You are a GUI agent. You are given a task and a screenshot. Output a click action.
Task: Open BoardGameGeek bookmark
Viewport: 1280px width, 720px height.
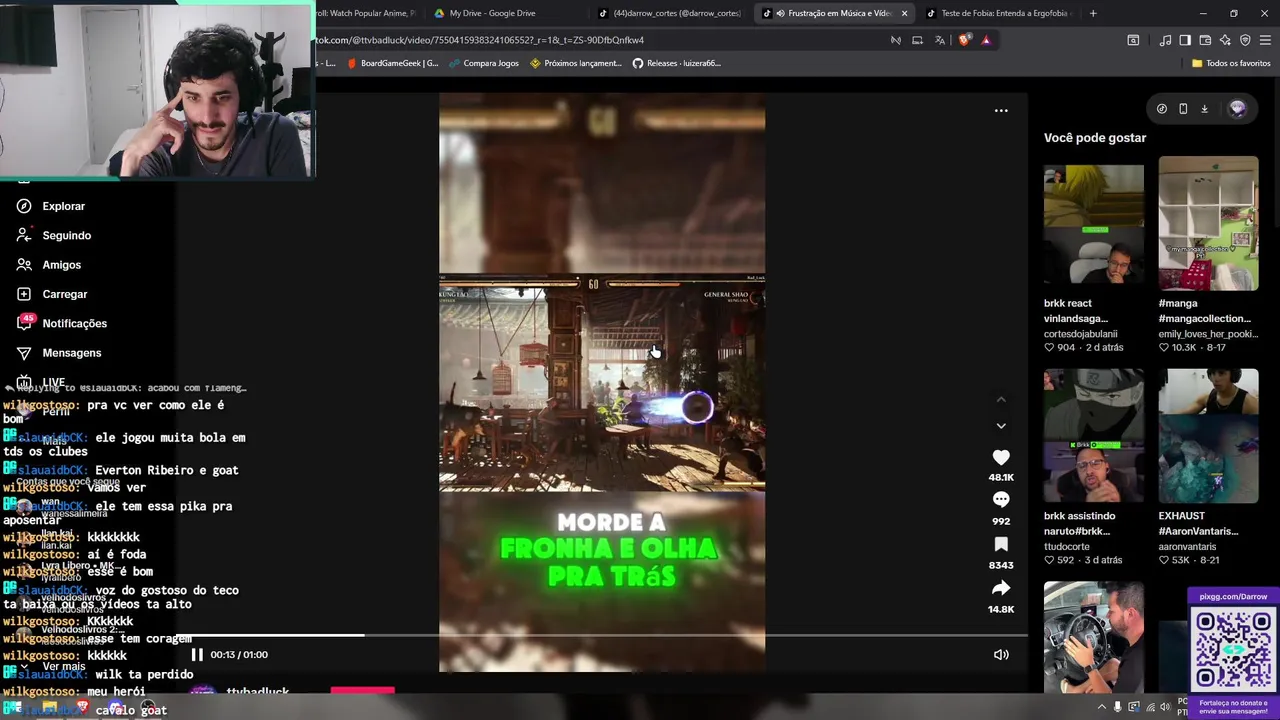[393, 63]
